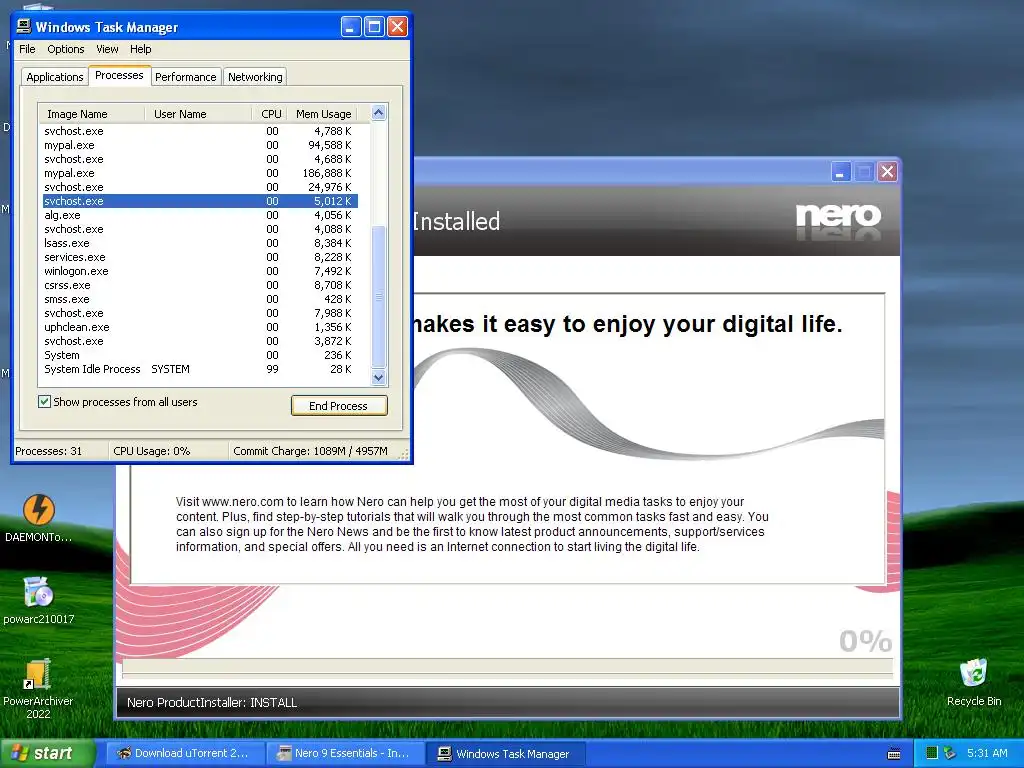The width and height of the screenshot is (1024, 768).
Task: Click the Task Manager title bar icon
Action: pyautogui.click(x=24, y=26)
